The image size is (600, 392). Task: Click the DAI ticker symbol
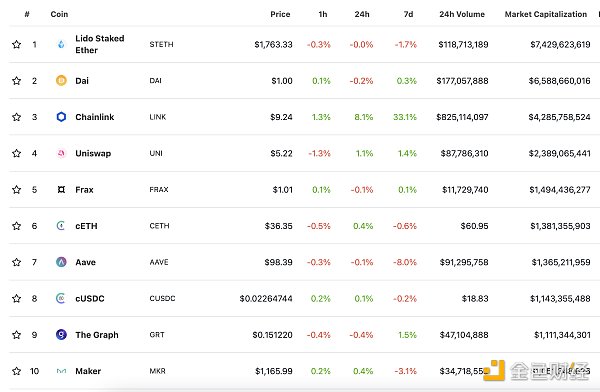[155, 81]
